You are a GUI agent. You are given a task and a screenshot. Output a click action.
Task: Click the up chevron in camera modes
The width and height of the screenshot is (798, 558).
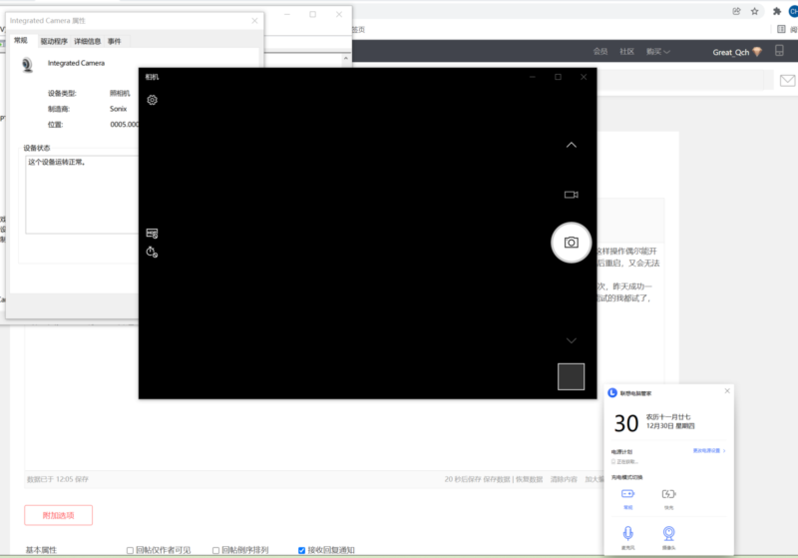tap(571, 145)
